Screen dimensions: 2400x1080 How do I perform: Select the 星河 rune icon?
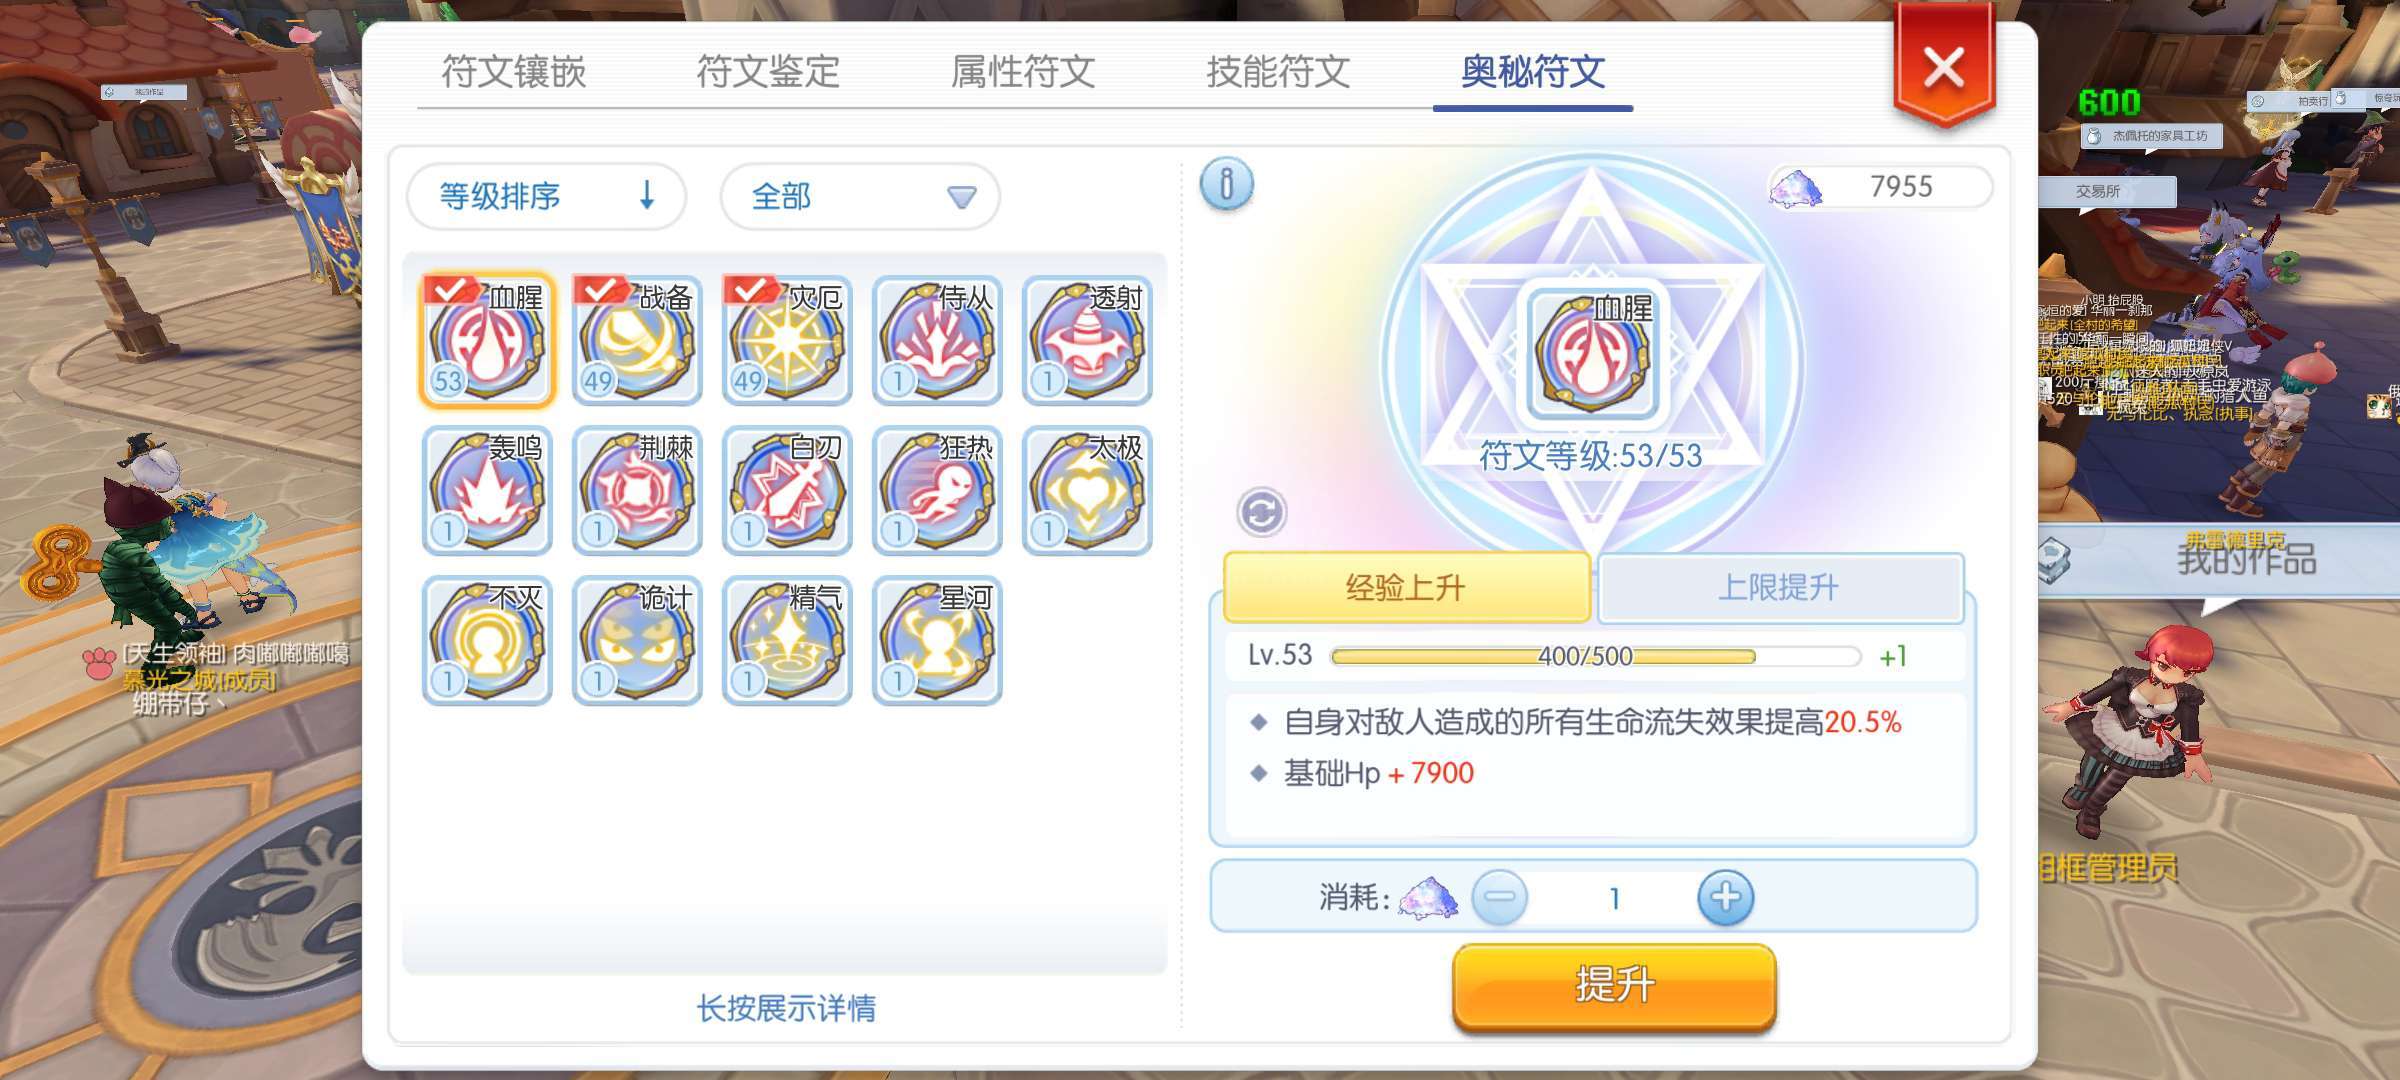click(937, 640)
